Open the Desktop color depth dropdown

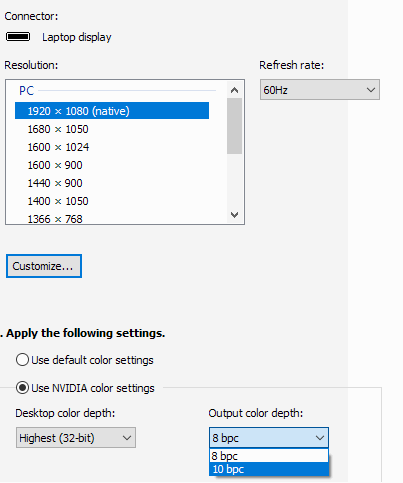coord(76,438)
